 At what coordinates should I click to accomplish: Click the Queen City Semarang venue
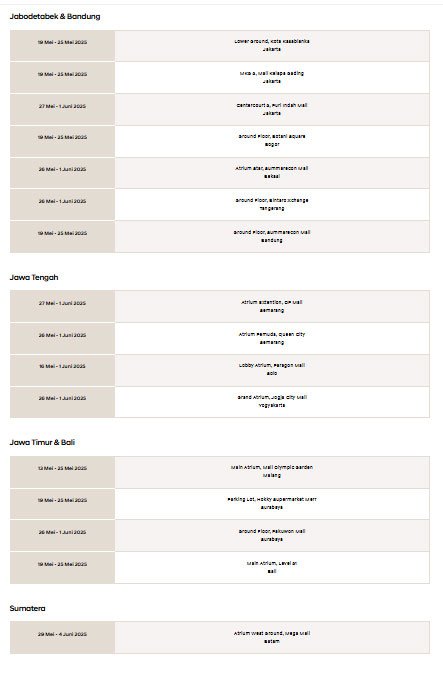tap(272, 338)
